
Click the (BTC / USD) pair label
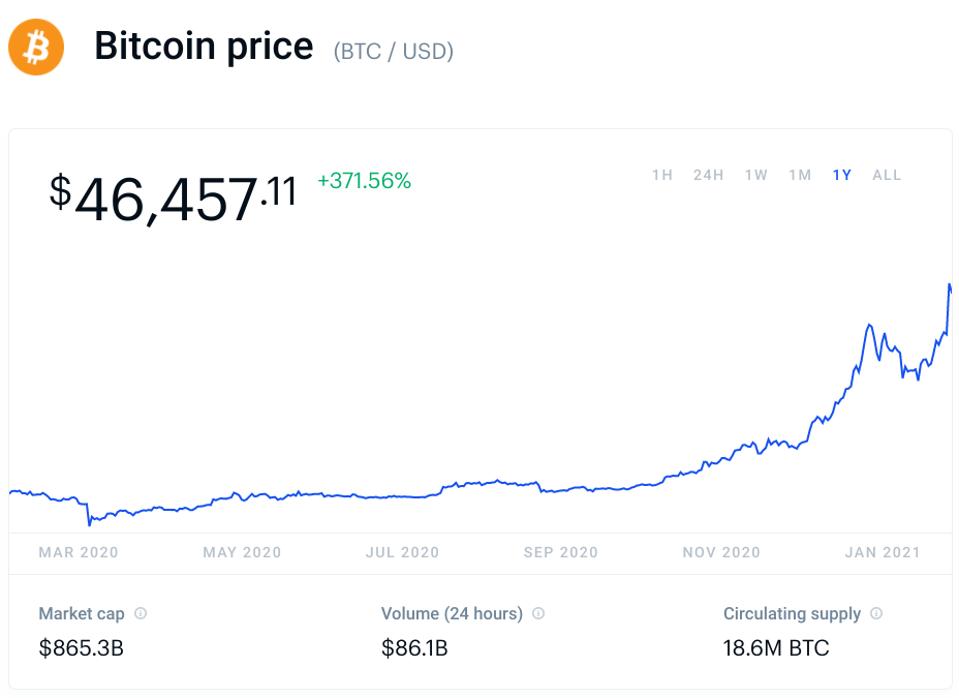coord(393,51)
